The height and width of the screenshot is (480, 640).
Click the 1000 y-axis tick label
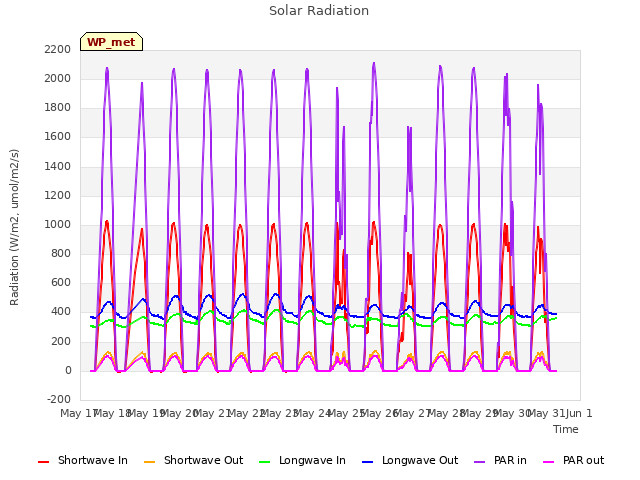pyautogui.click(x=58, y=224)
